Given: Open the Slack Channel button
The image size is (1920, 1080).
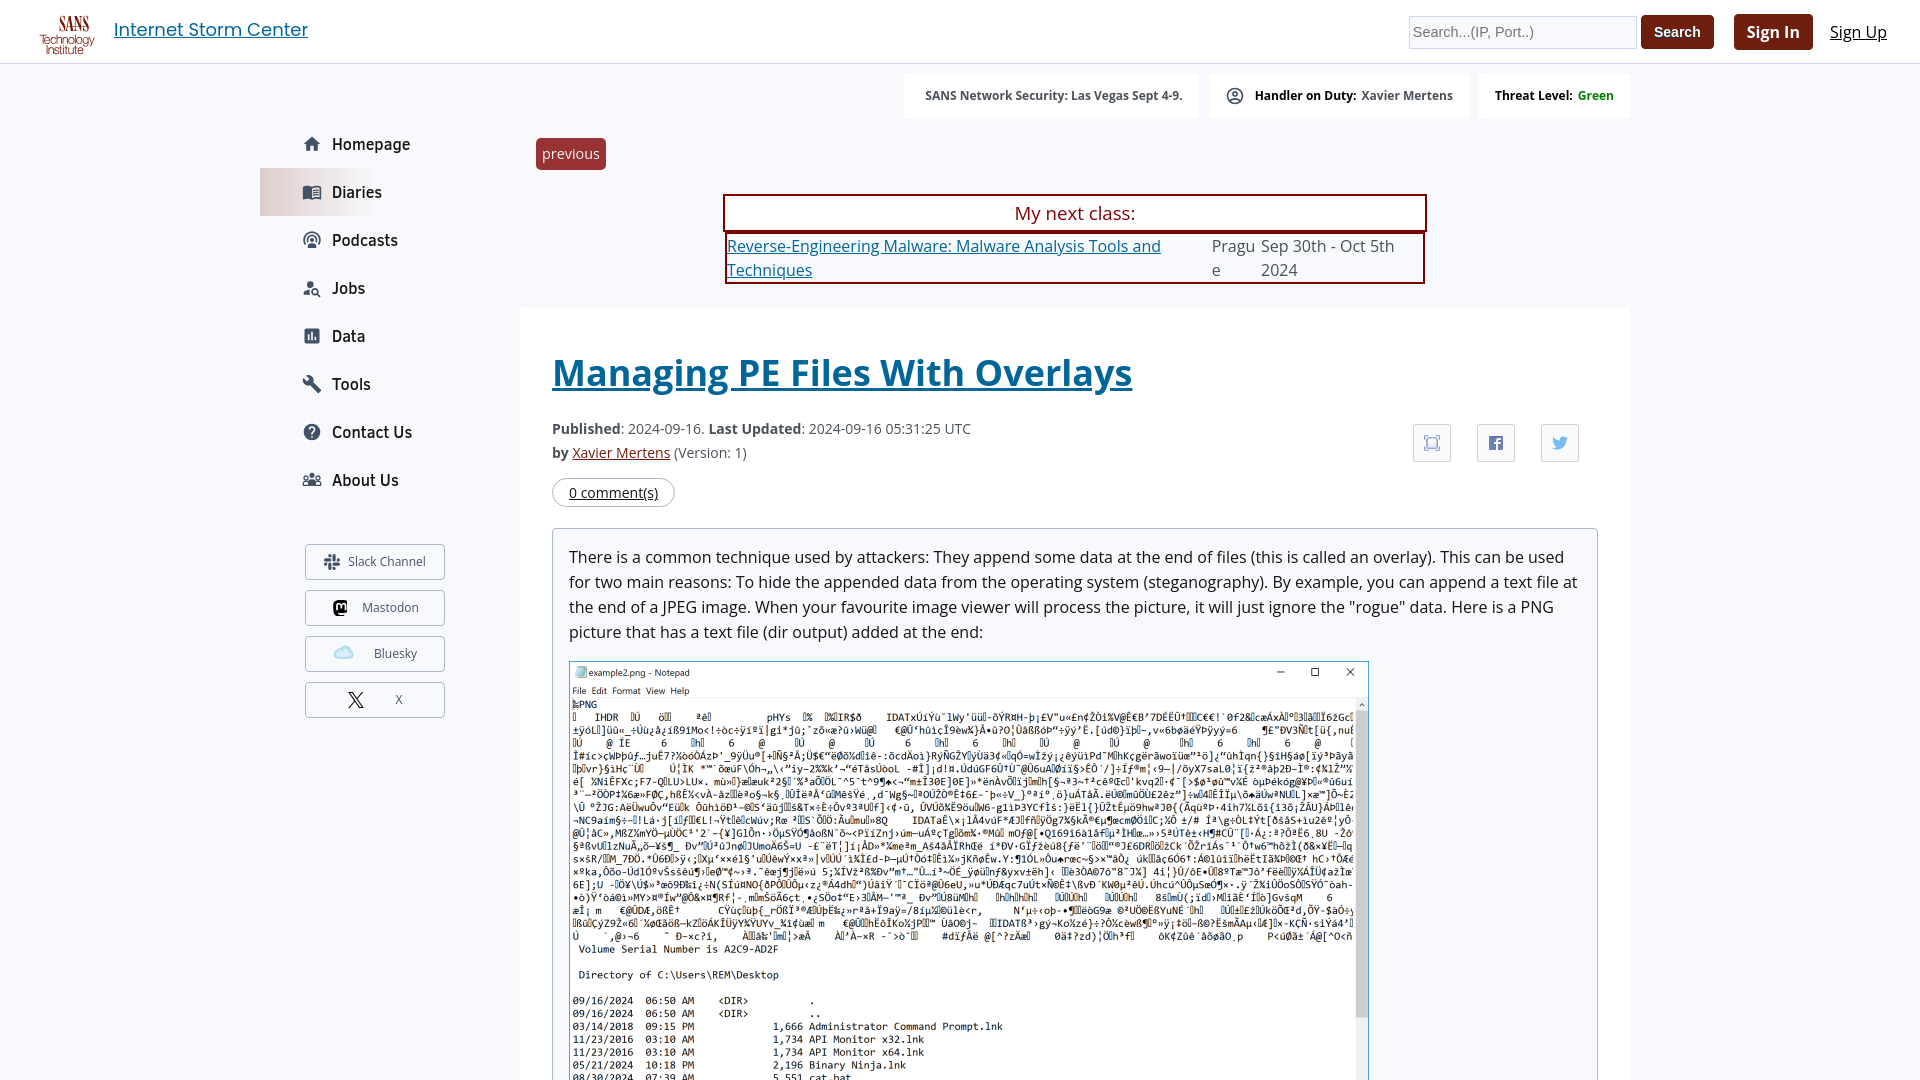Looking at the screenshot, I should pyautogui.click(x=375, y=562).
